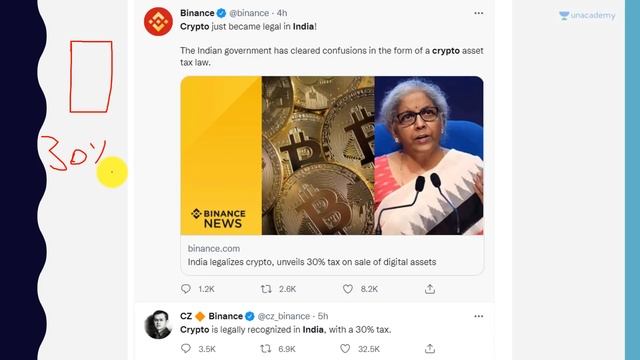Share the Binance tweet via share icon

[430, 289]
